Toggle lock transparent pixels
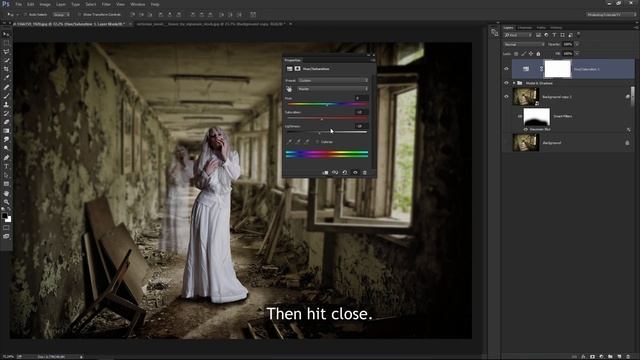Viewport: 640px width, 360px height. coord(516,53)
